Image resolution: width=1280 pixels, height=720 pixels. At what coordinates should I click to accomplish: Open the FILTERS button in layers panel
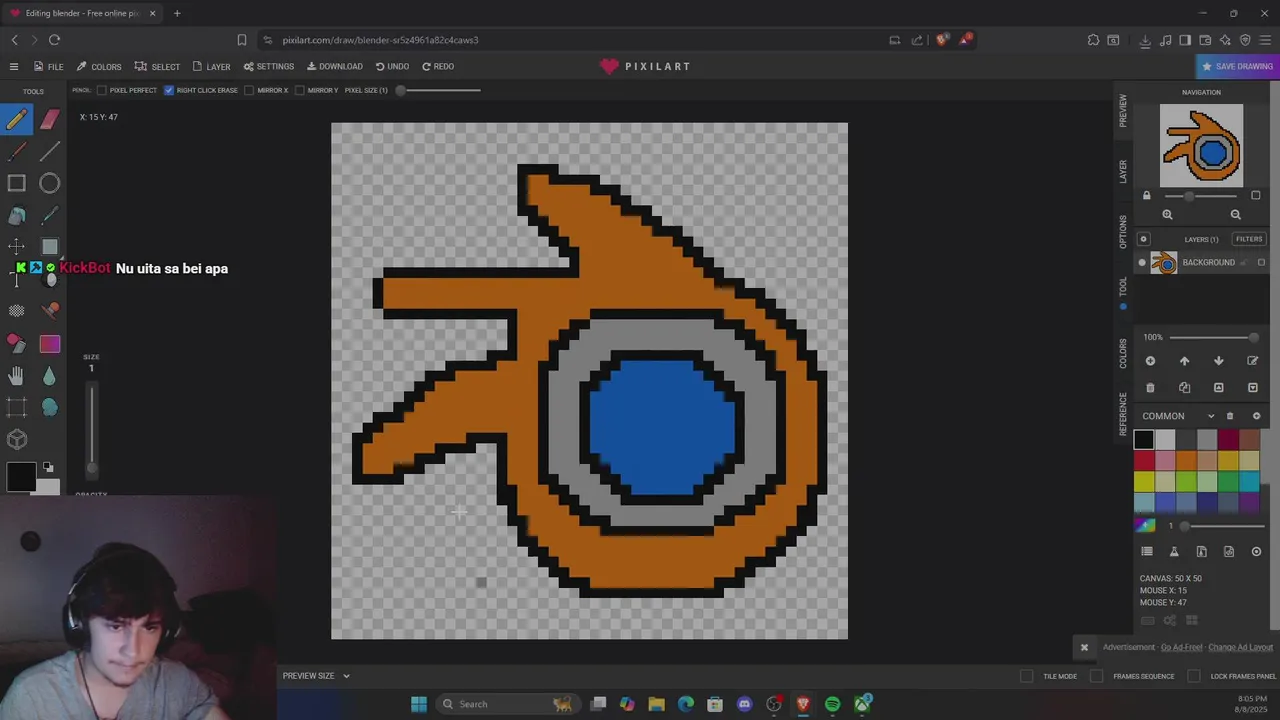pyautogui.click(x=1249, y=239)
